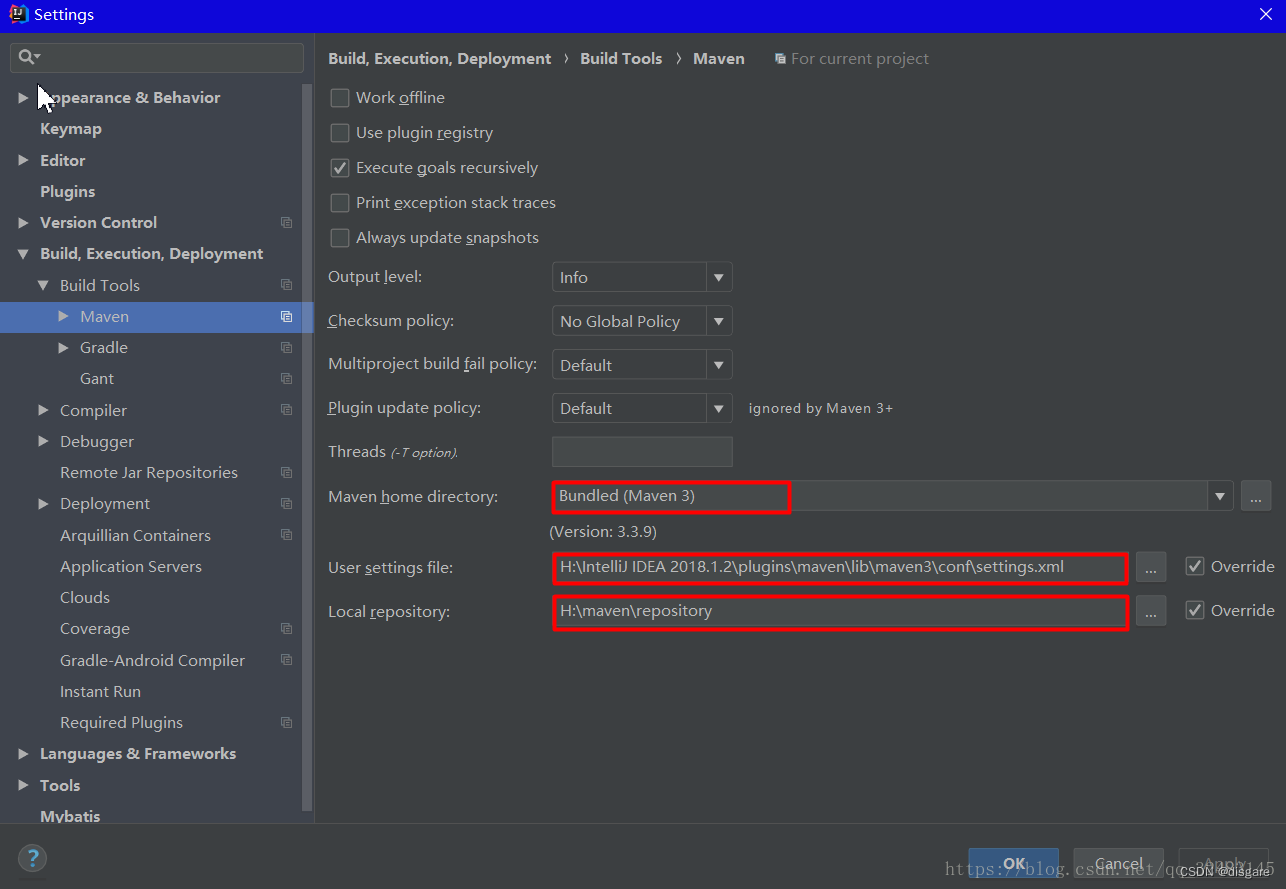Browse for Maven home directory with ellipsis button
1286x889 pixels.
1256,496
